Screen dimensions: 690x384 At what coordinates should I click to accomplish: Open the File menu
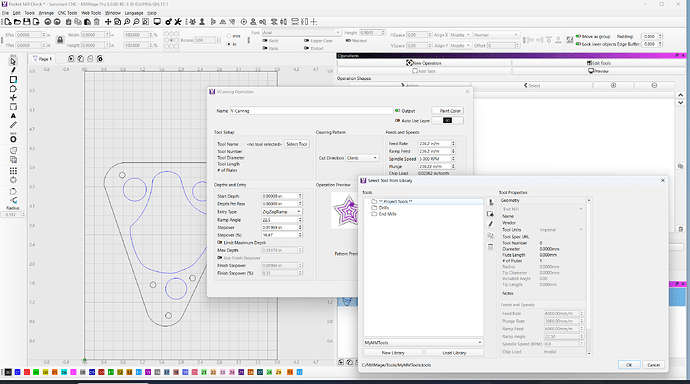(x=5, y=13)
